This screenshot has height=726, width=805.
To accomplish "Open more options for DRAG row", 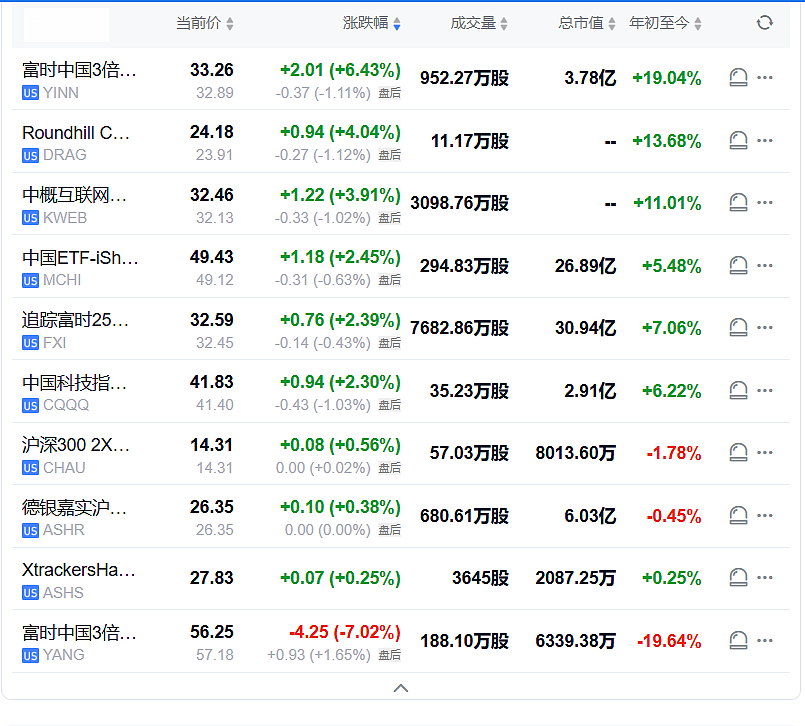I will click(x=765, y=140).
